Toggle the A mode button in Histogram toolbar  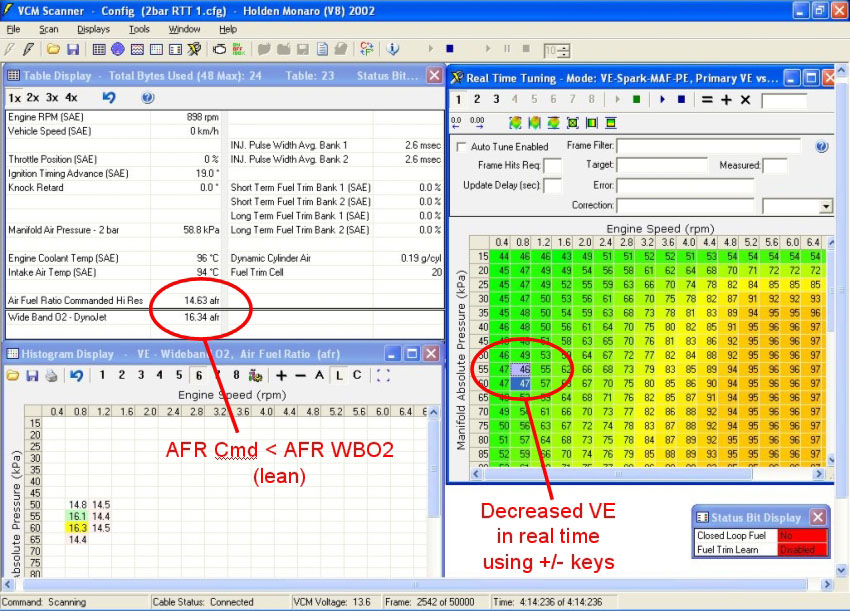point(319,375)
